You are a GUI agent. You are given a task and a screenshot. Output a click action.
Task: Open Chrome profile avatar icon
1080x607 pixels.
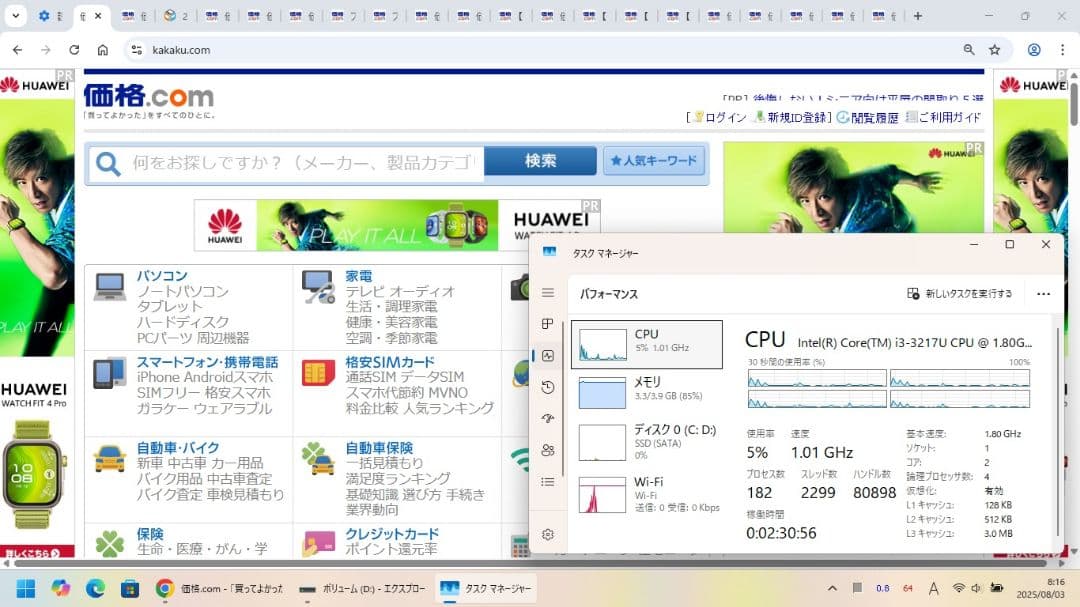(1034, 50)
